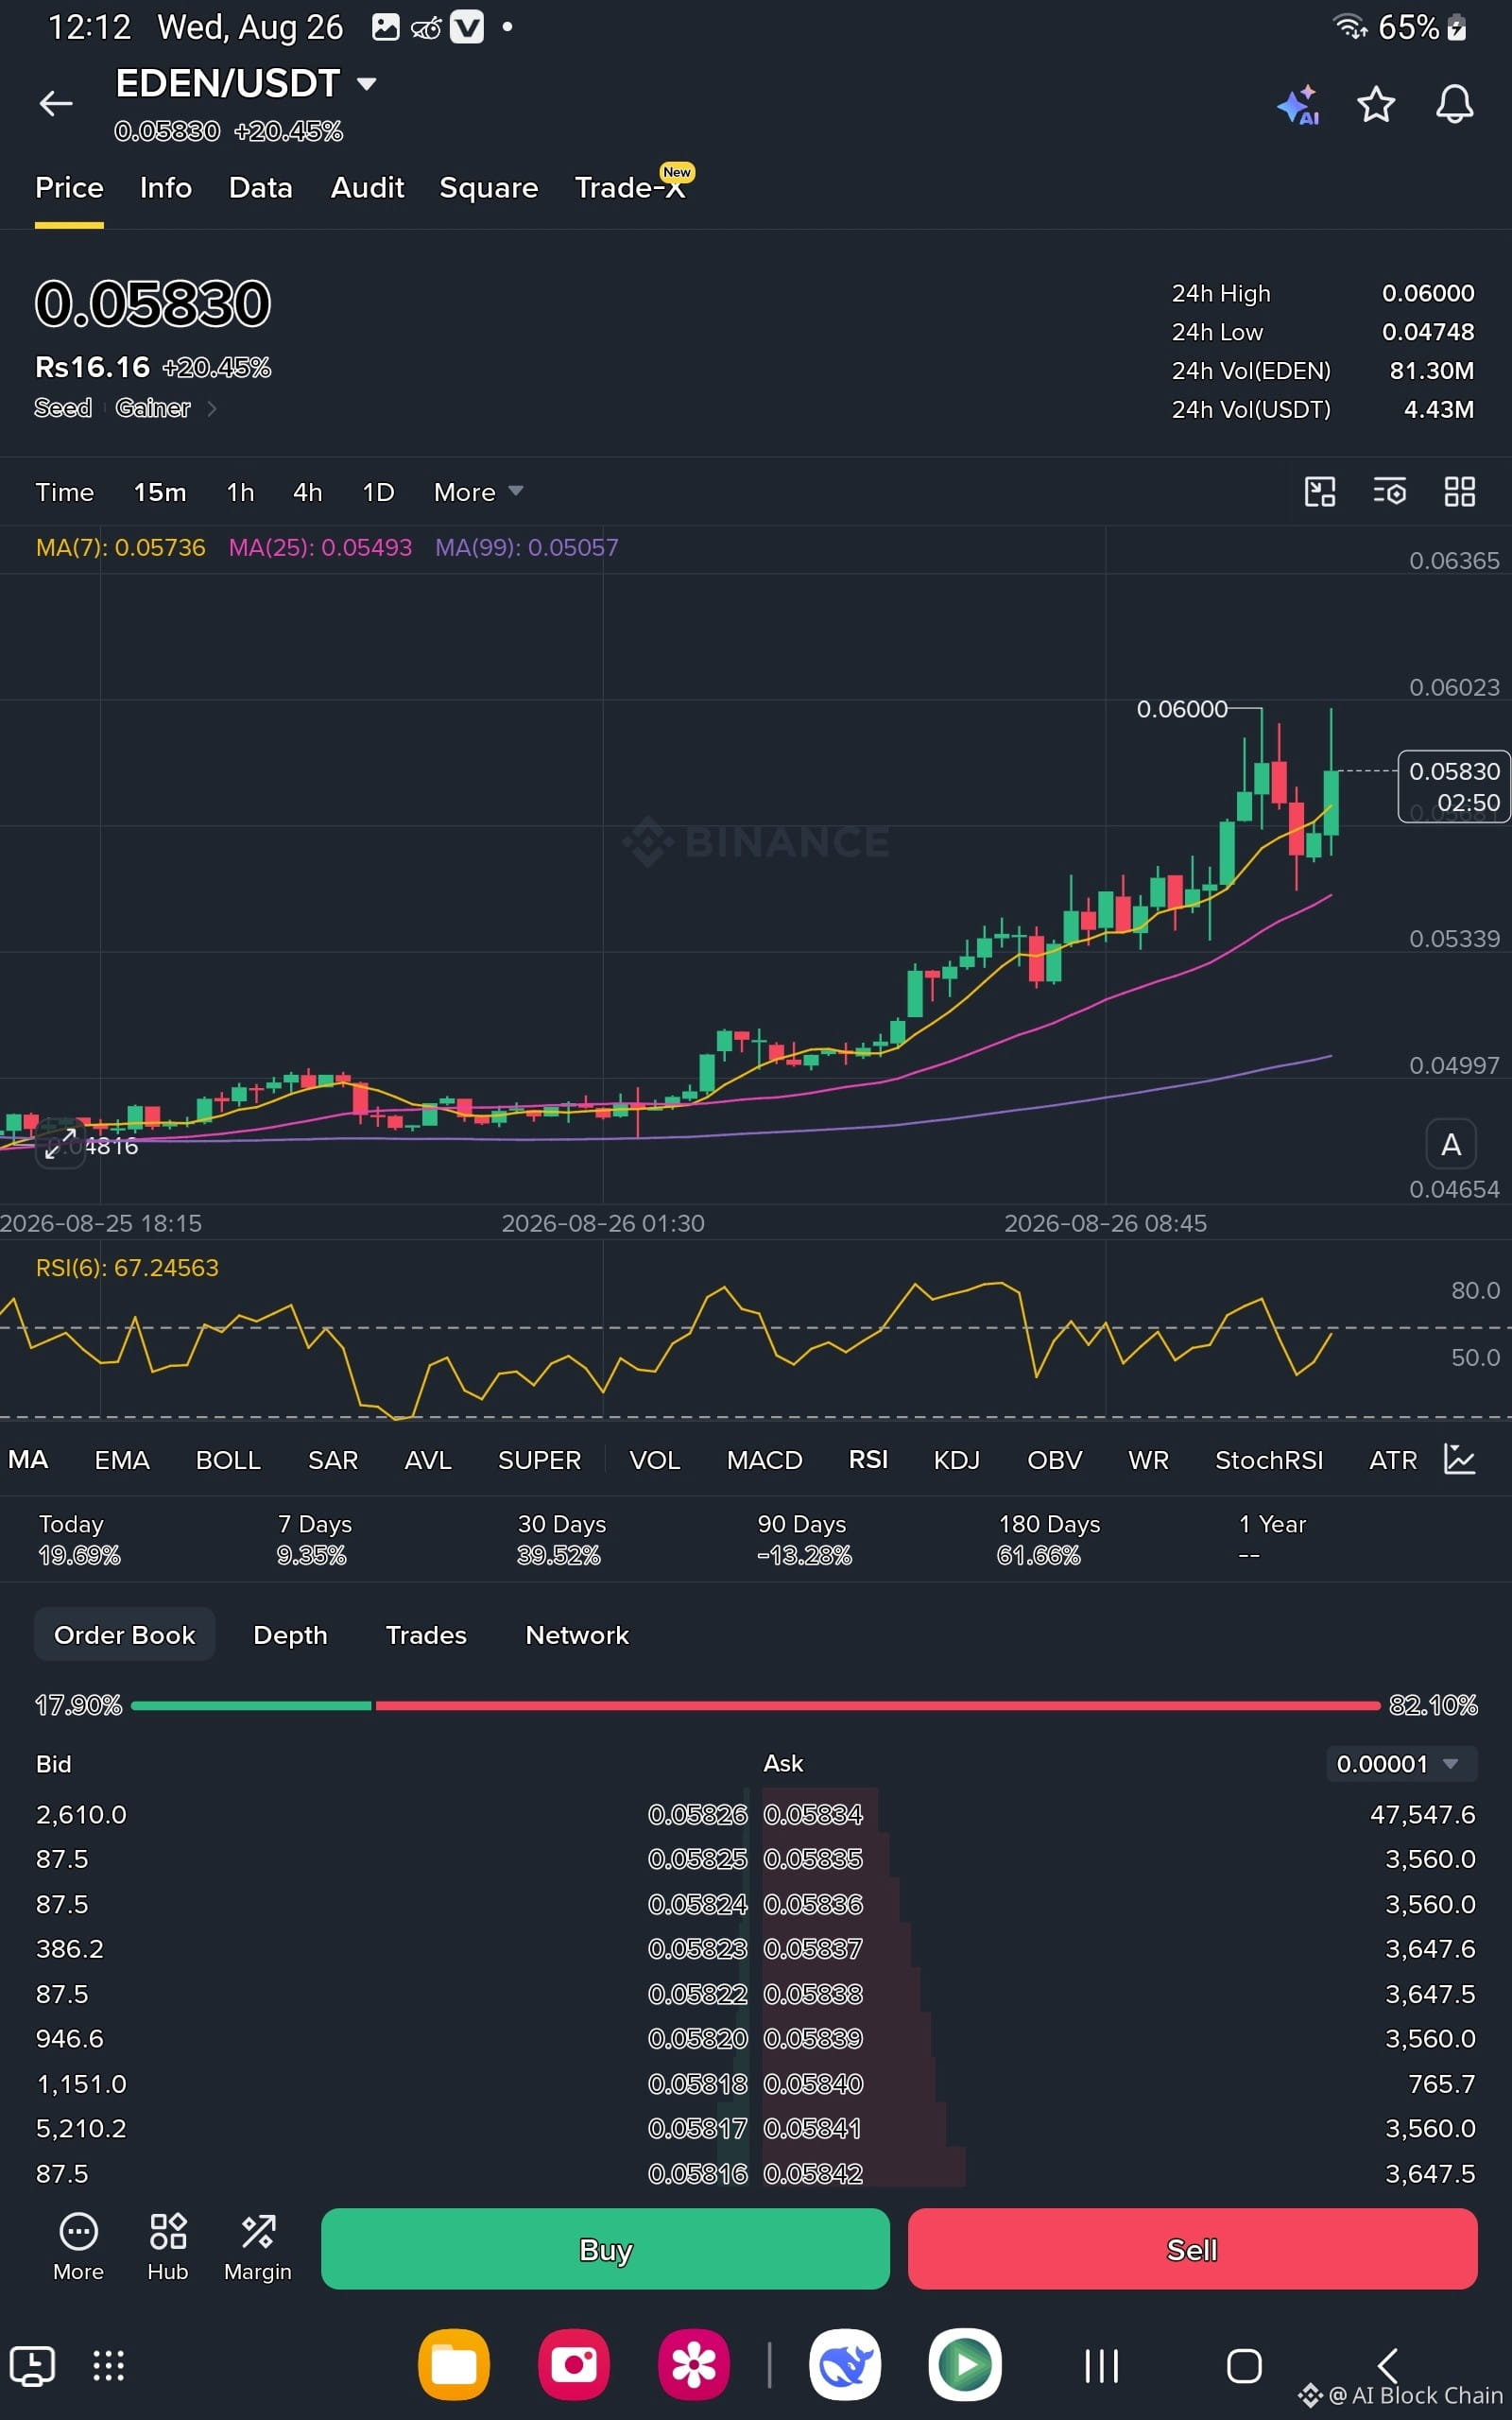Select the 1h chart interval
The width and height of the screenshot is (1512, 2420).
tap(240, 492)
